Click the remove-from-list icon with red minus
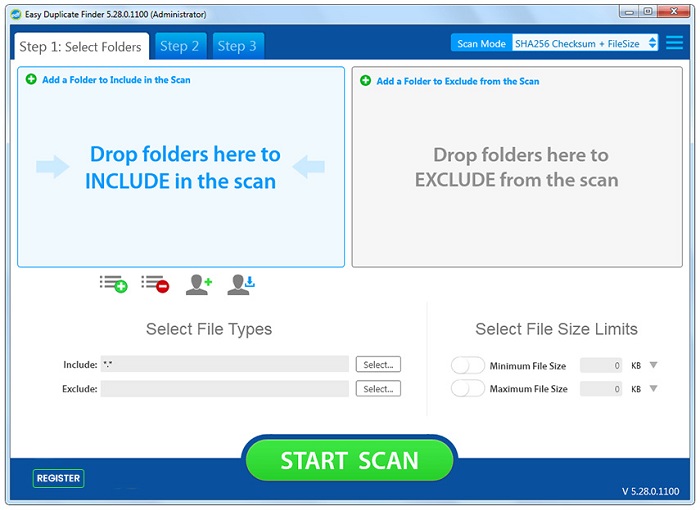This screenshot has width=700, height=510. (155, 284)
